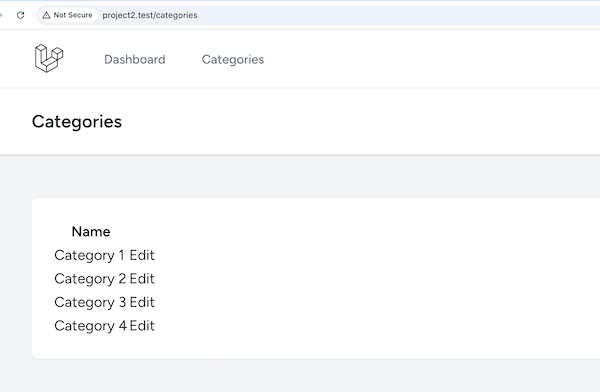The height and width of the screenshot is (392, 600).
Task: Go to the Dashboard navigation tab
Action: pyautogui.click(x=135, y=59)
